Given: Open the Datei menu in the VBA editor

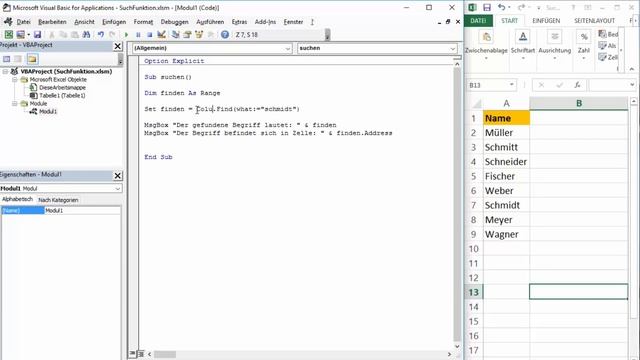Looking at the screenshot, I should pos(24,22).
